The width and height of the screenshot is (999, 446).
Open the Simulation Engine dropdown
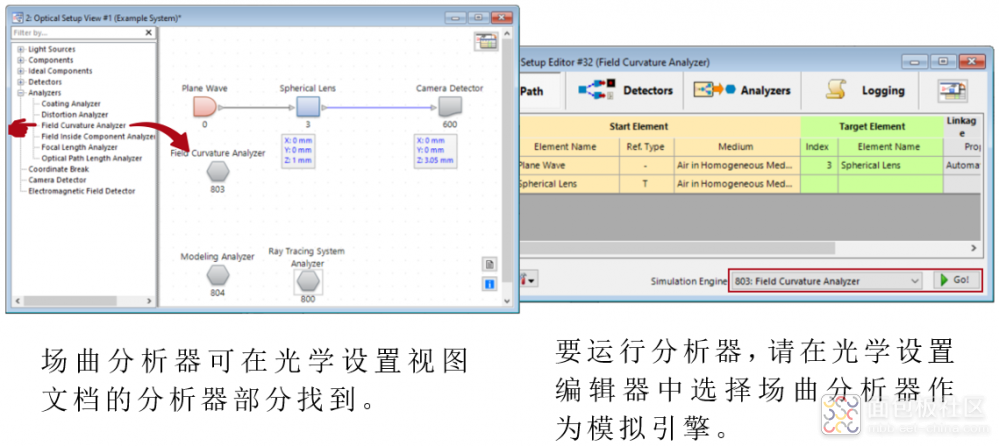[826, 281]
